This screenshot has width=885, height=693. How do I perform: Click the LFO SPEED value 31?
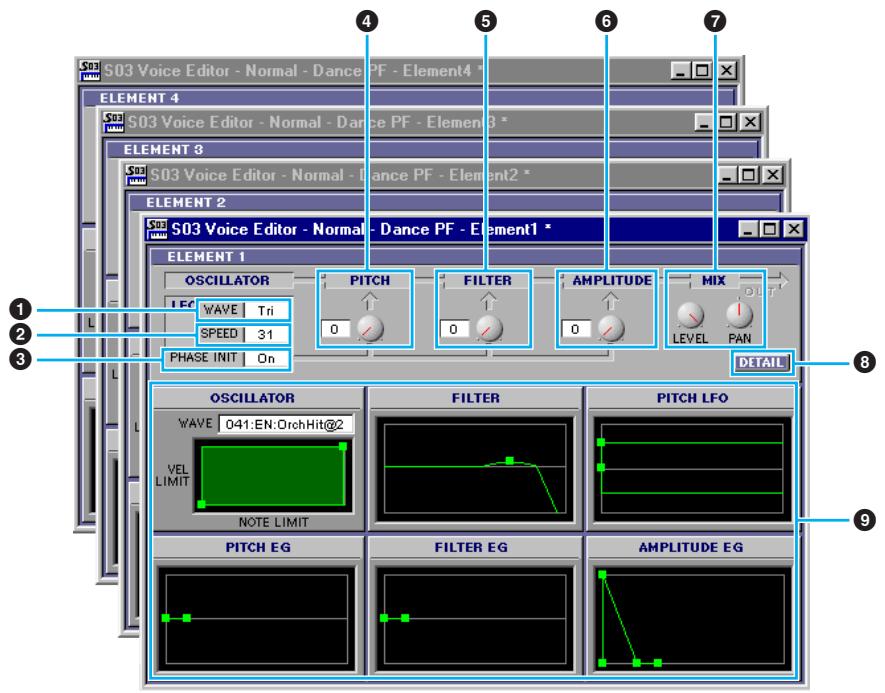click(266, 334)
